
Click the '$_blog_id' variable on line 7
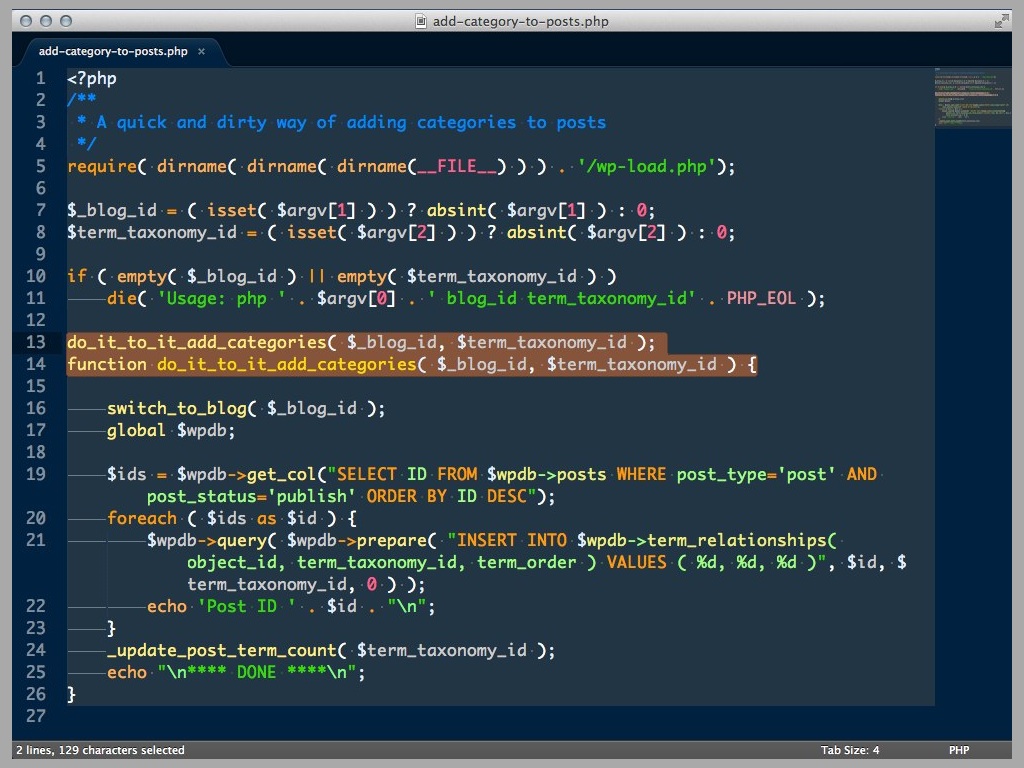pyautogui.click(x=112, y=210)
